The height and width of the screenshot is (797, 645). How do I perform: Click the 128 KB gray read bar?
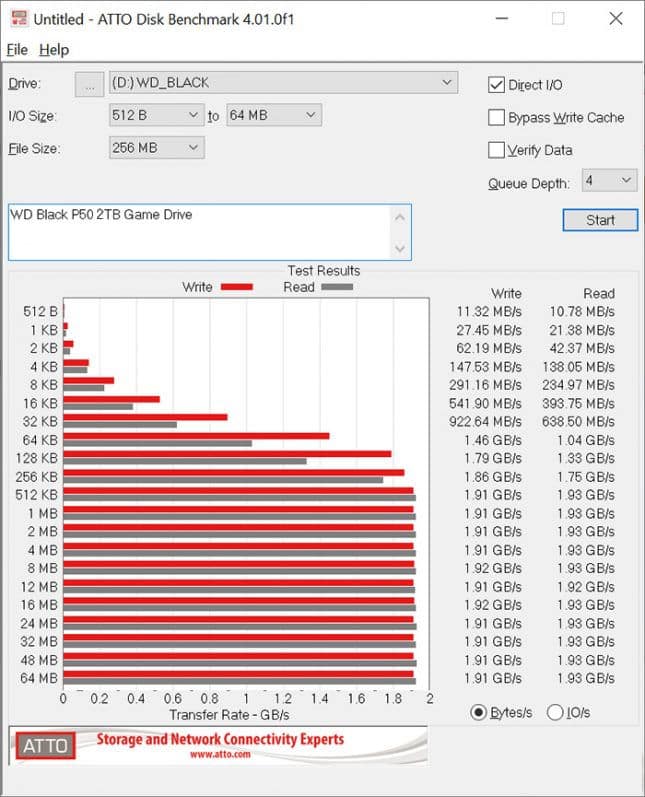(185, 462)
